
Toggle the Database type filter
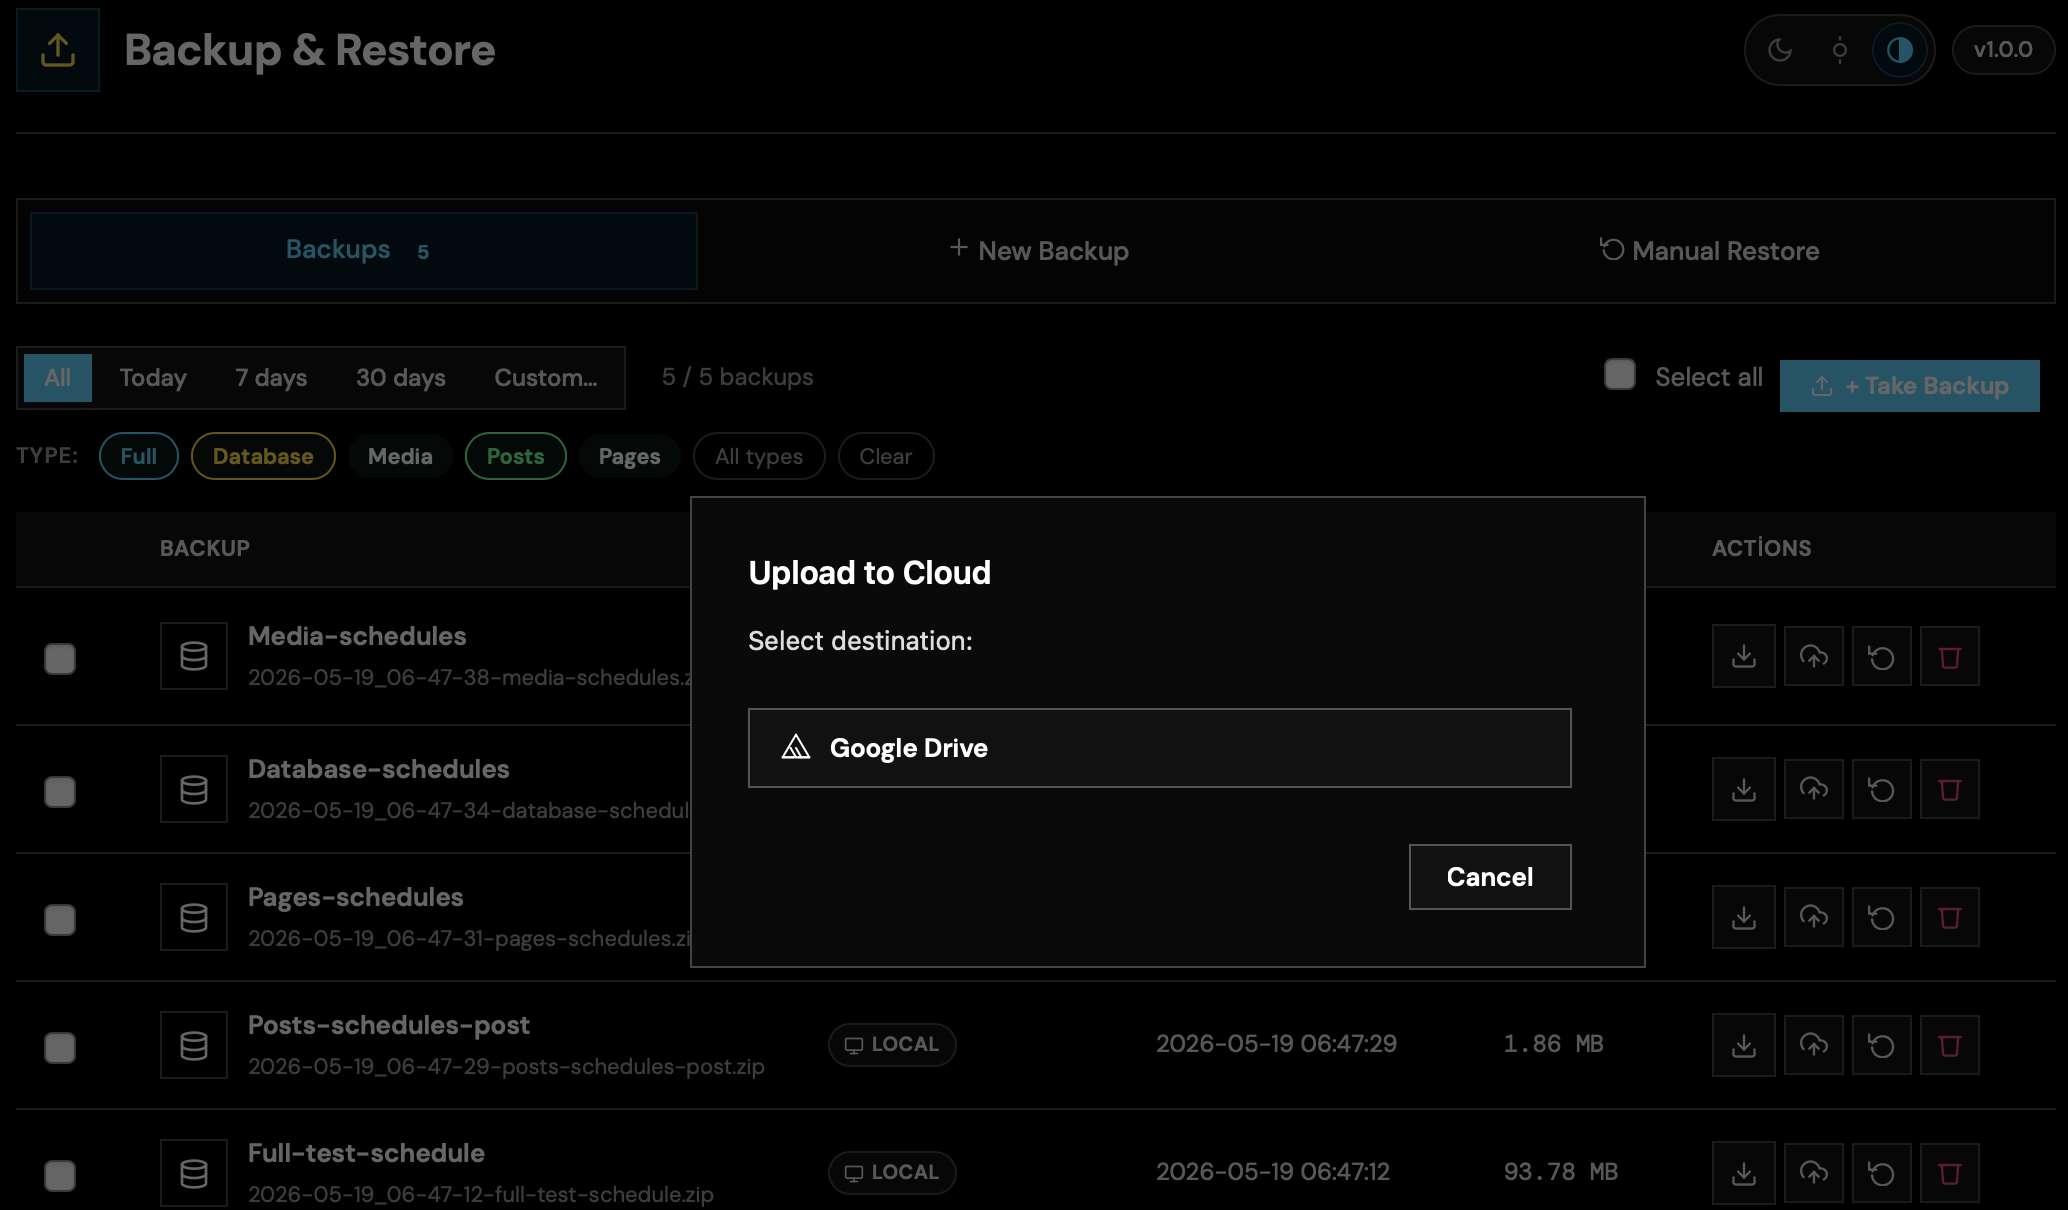pyautogui.click(x=263, y=456)
